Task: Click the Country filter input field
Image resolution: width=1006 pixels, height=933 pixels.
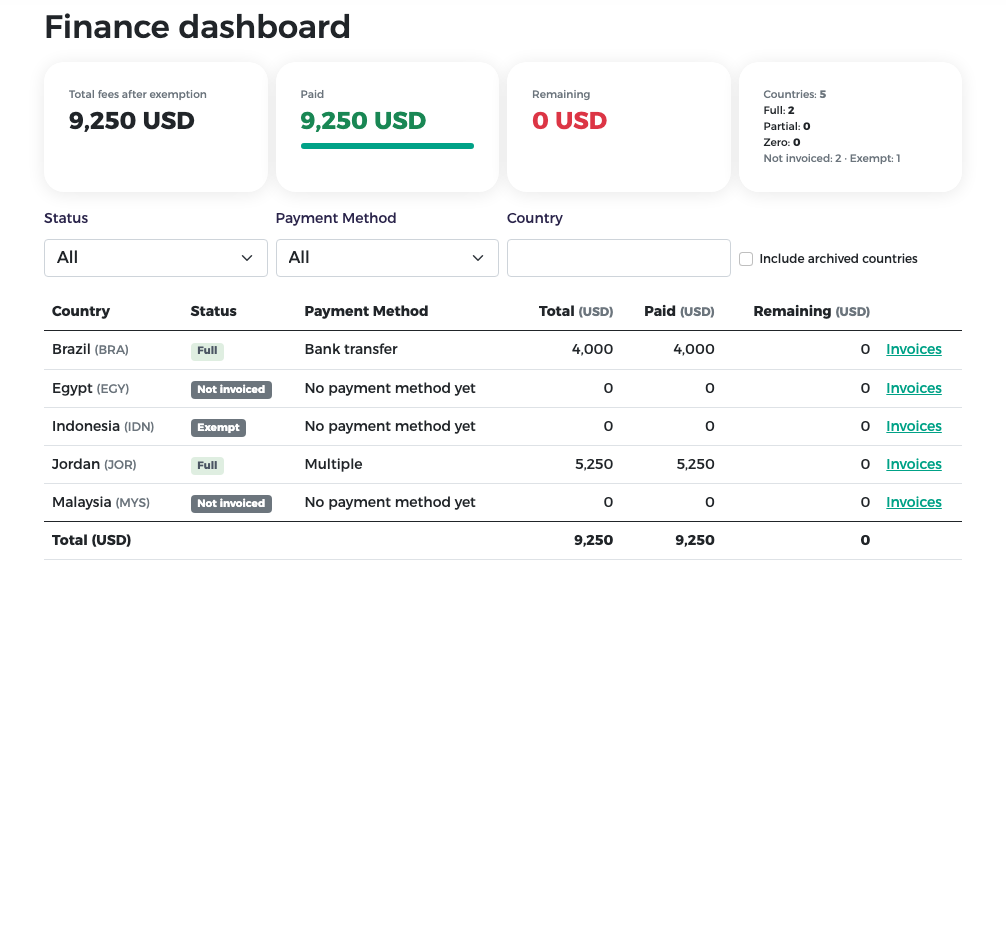Action: point(618,258)
